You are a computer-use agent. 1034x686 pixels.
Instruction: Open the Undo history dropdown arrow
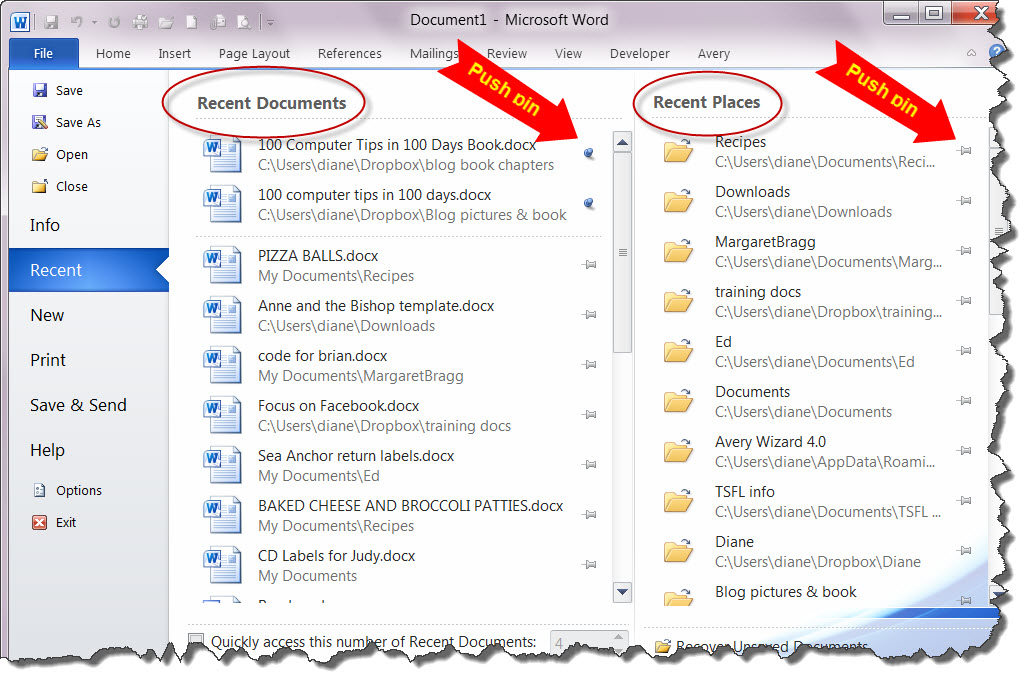94,21
